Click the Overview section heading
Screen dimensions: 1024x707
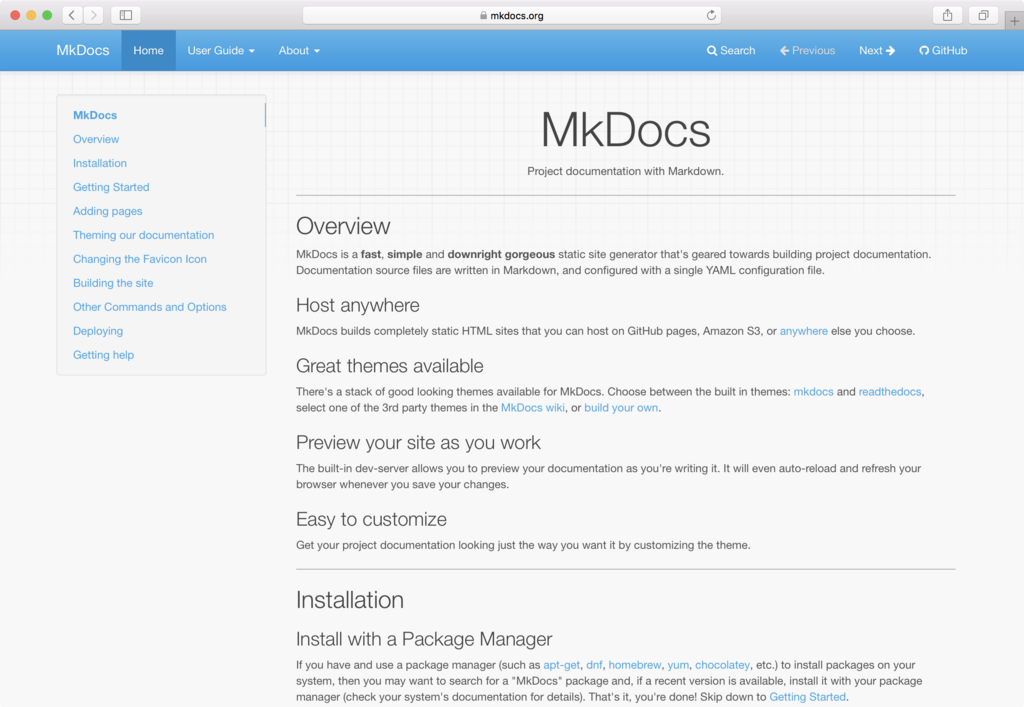point(343,226)
